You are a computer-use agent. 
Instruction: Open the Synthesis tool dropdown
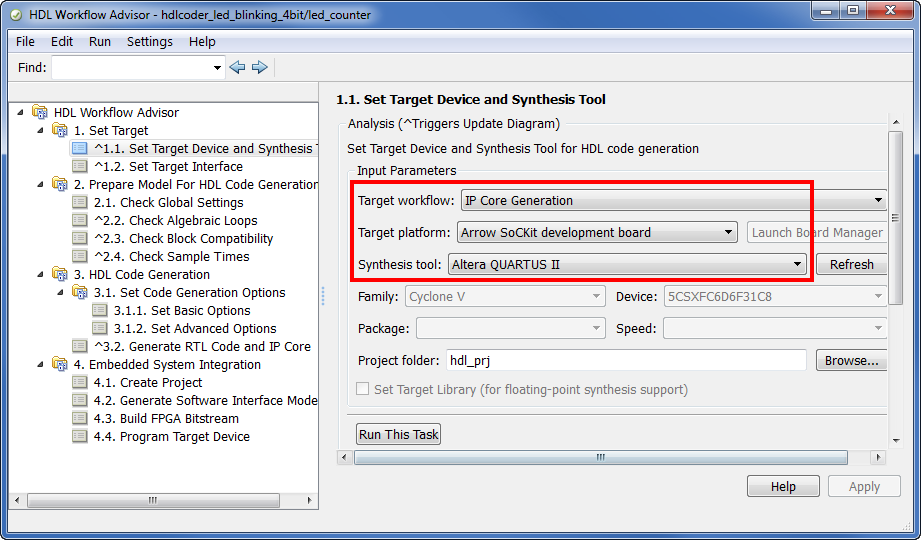pyautogui.click(x=627, y=264)
